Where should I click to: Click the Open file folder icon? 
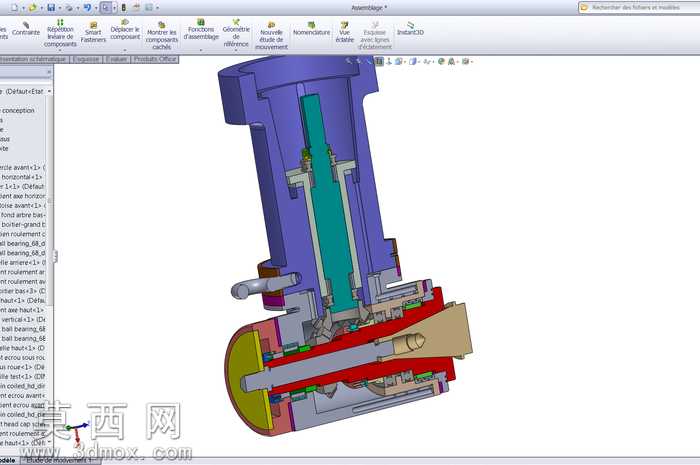click(32, 8)
